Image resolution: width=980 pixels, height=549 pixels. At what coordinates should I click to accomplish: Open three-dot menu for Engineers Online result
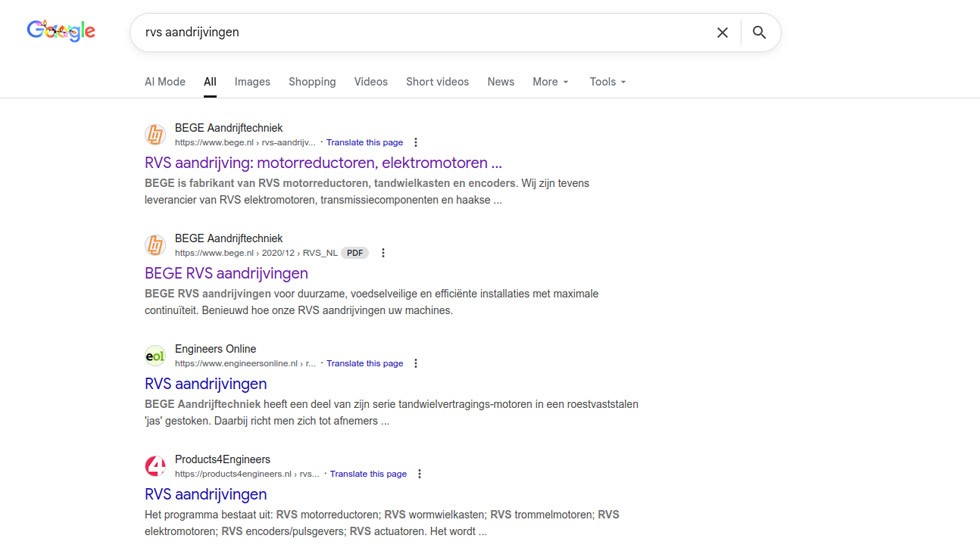point(416,363)
